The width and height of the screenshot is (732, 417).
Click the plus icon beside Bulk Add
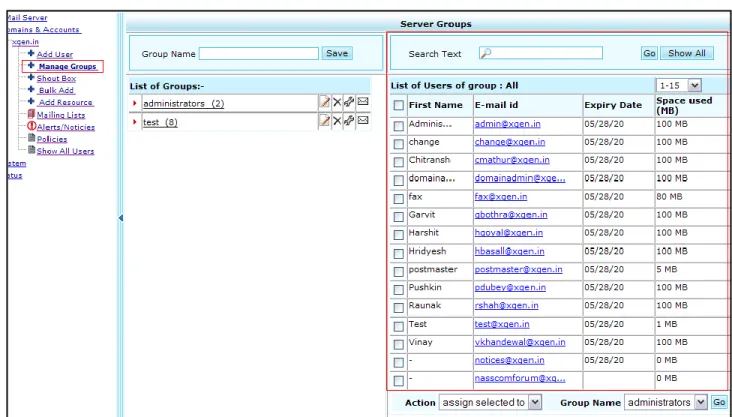(x=31, y=89)
